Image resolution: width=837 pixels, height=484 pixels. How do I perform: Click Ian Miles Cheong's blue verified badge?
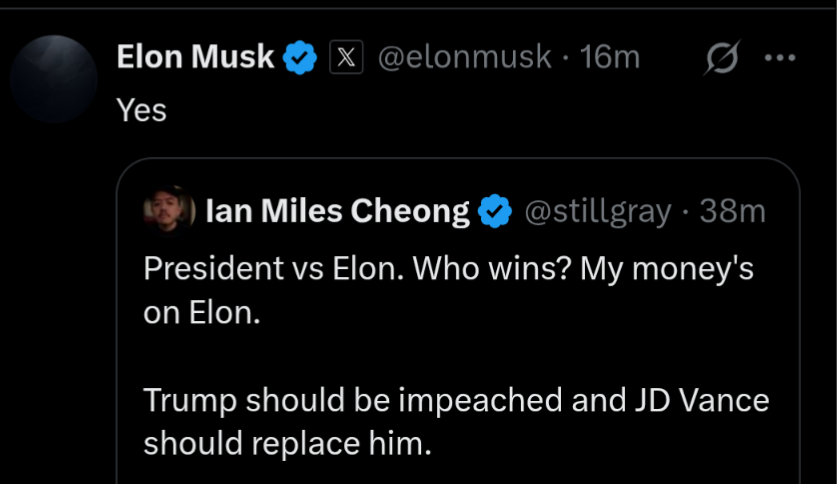pos(495,212)
